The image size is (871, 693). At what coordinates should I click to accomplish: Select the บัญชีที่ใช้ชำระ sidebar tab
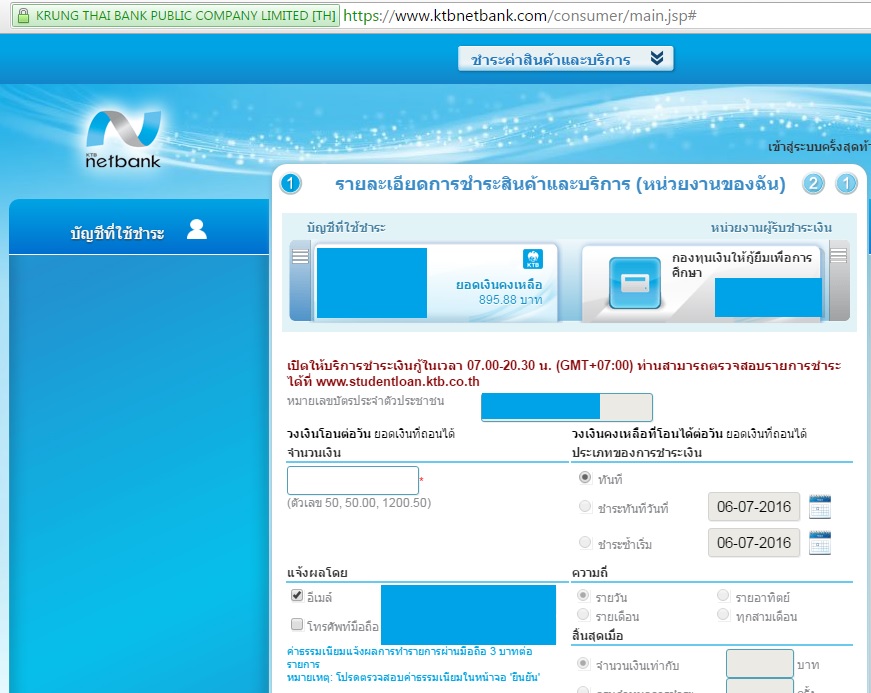(139, 228)
